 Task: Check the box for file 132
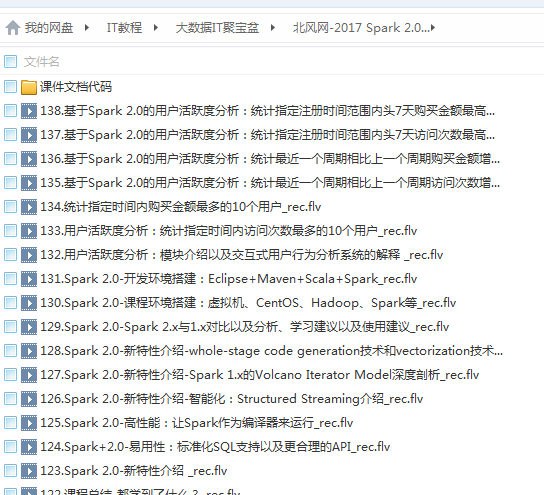tap(10, 255)
